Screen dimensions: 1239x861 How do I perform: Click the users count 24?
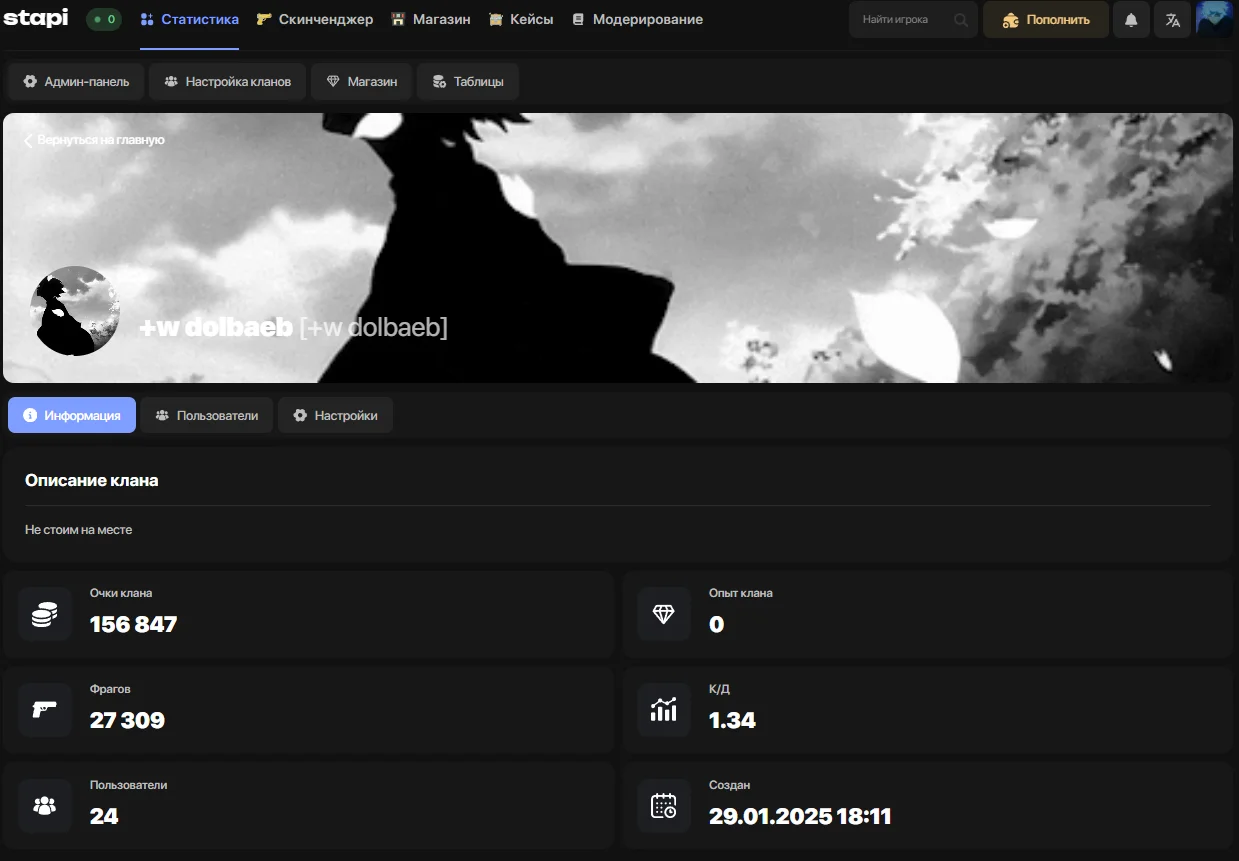(x=104, y=817)
